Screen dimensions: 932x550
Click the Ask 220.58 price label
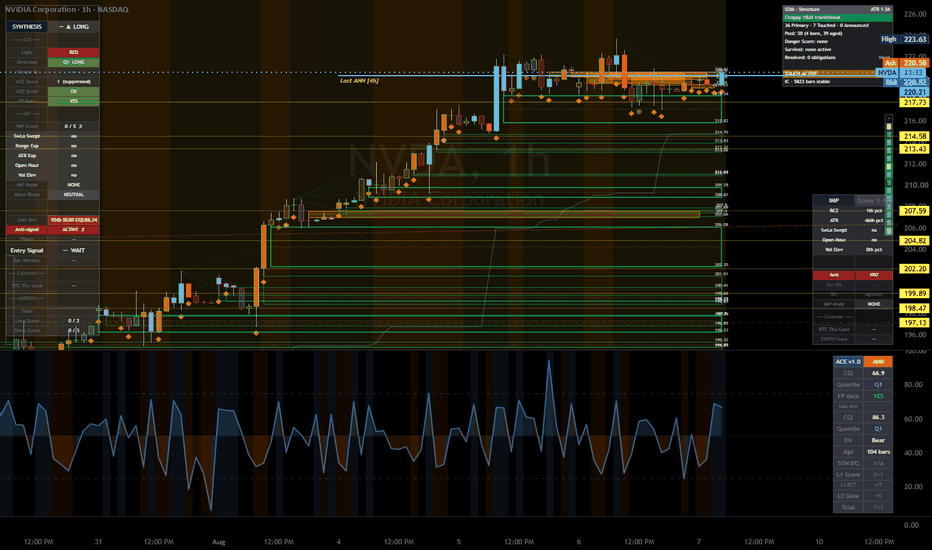pos(905,62)
